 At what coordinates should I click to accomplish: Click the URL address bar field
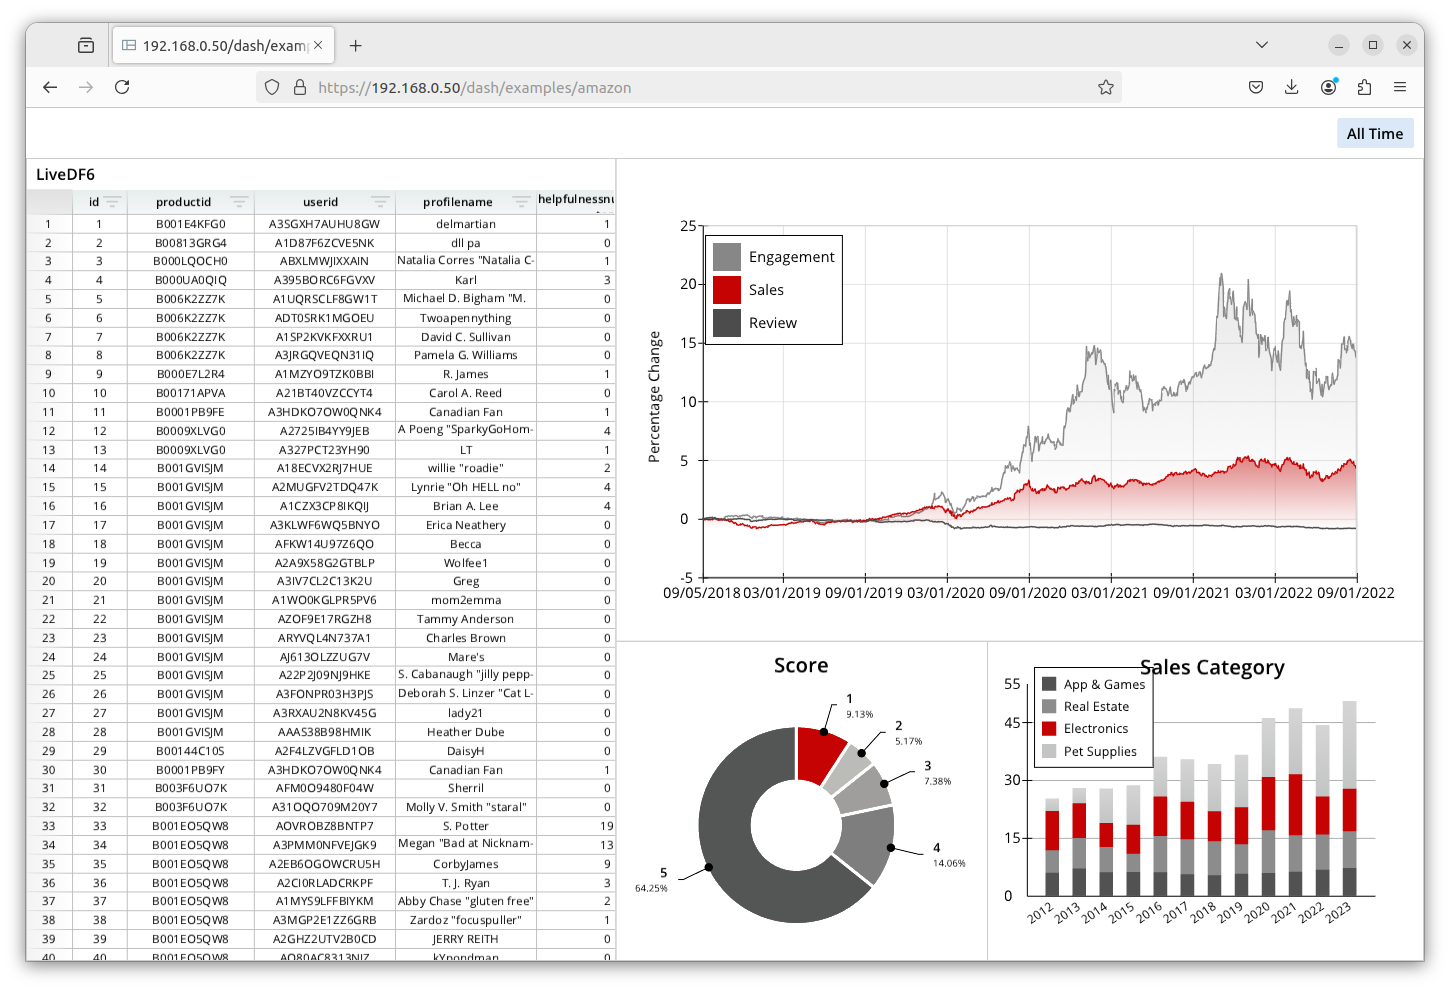click(700, 87)
